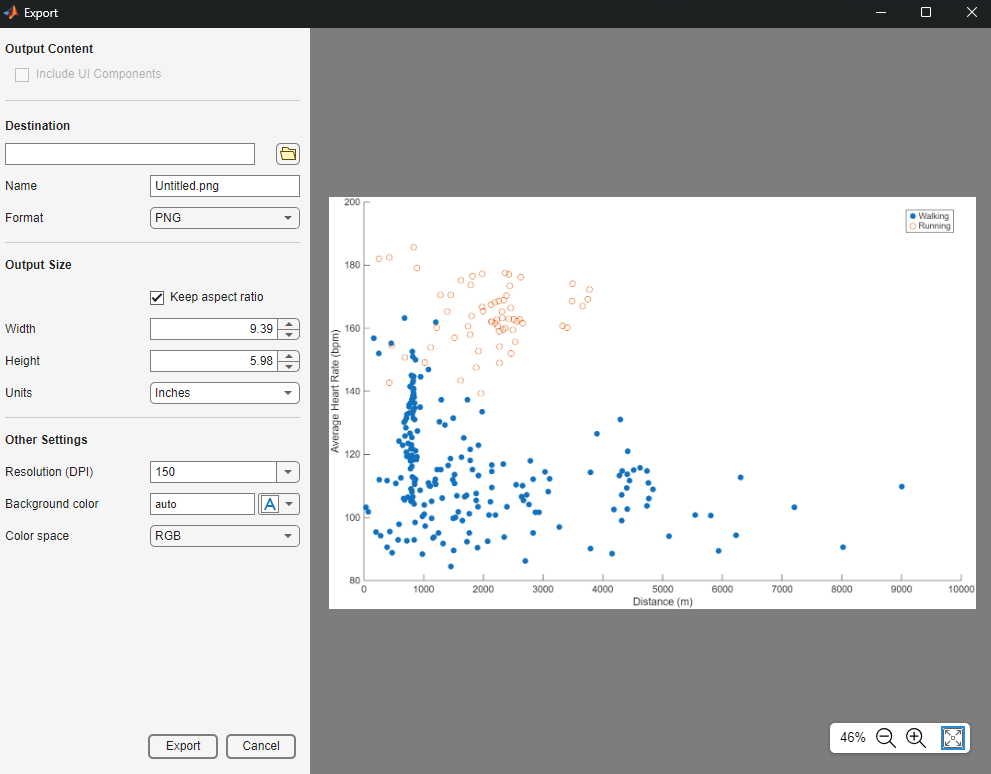Click the browse folder icon
The height and width of the screenshot is (774, 991).
click(x=288, y=154)
